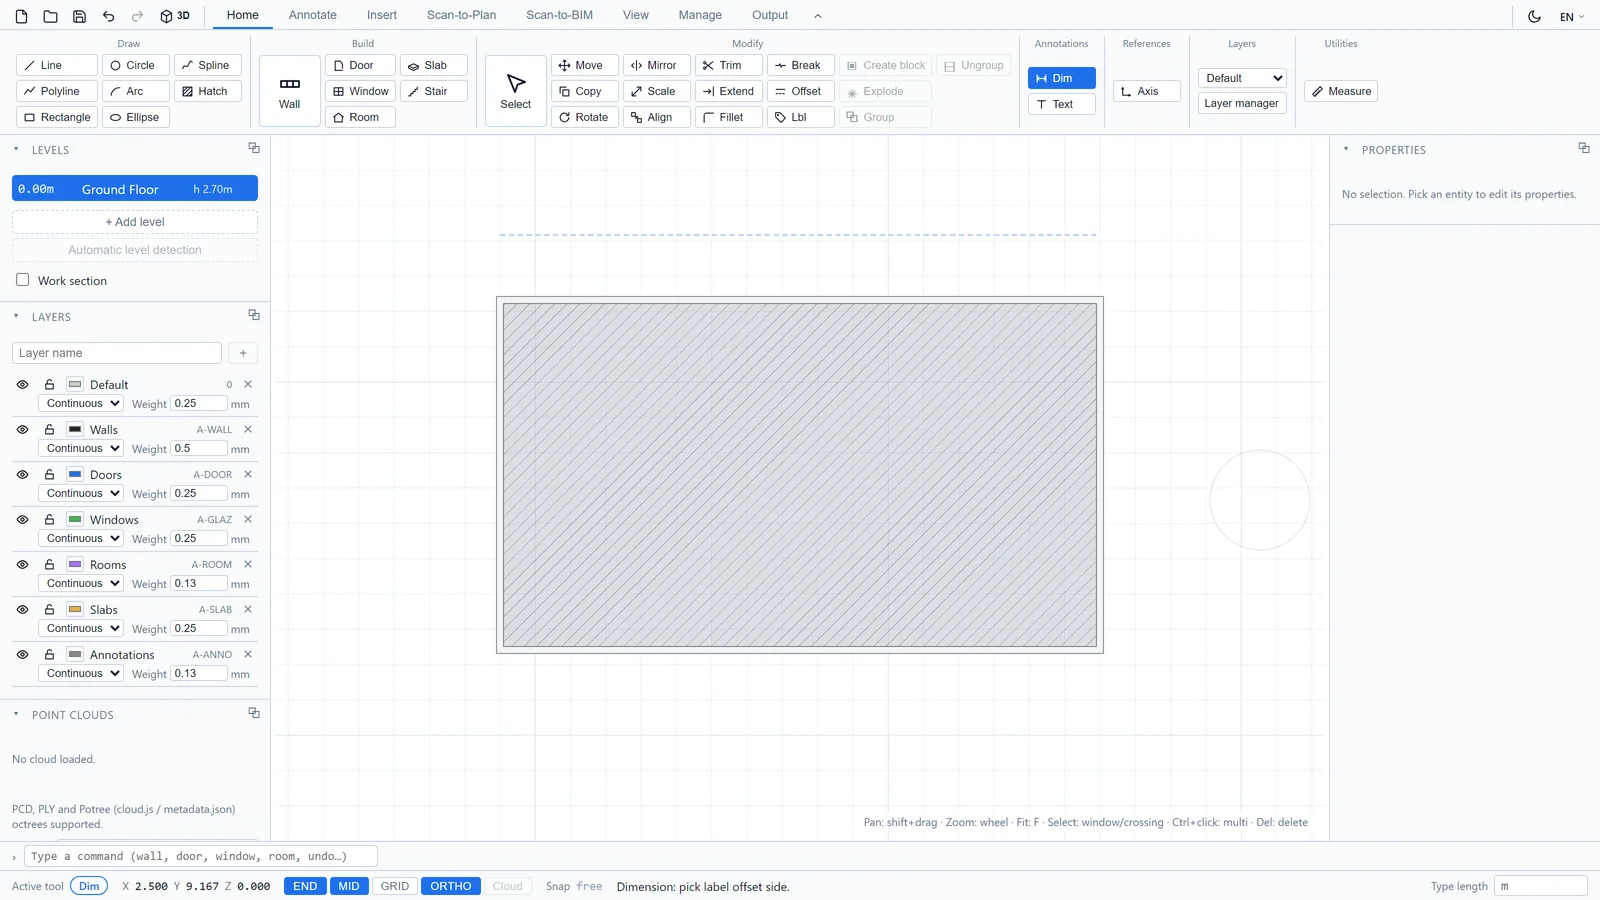Image resolution: width=1600 pixels, height=900 pixels.
Task: Click the Add level button
Action: [x=135, y=222]
